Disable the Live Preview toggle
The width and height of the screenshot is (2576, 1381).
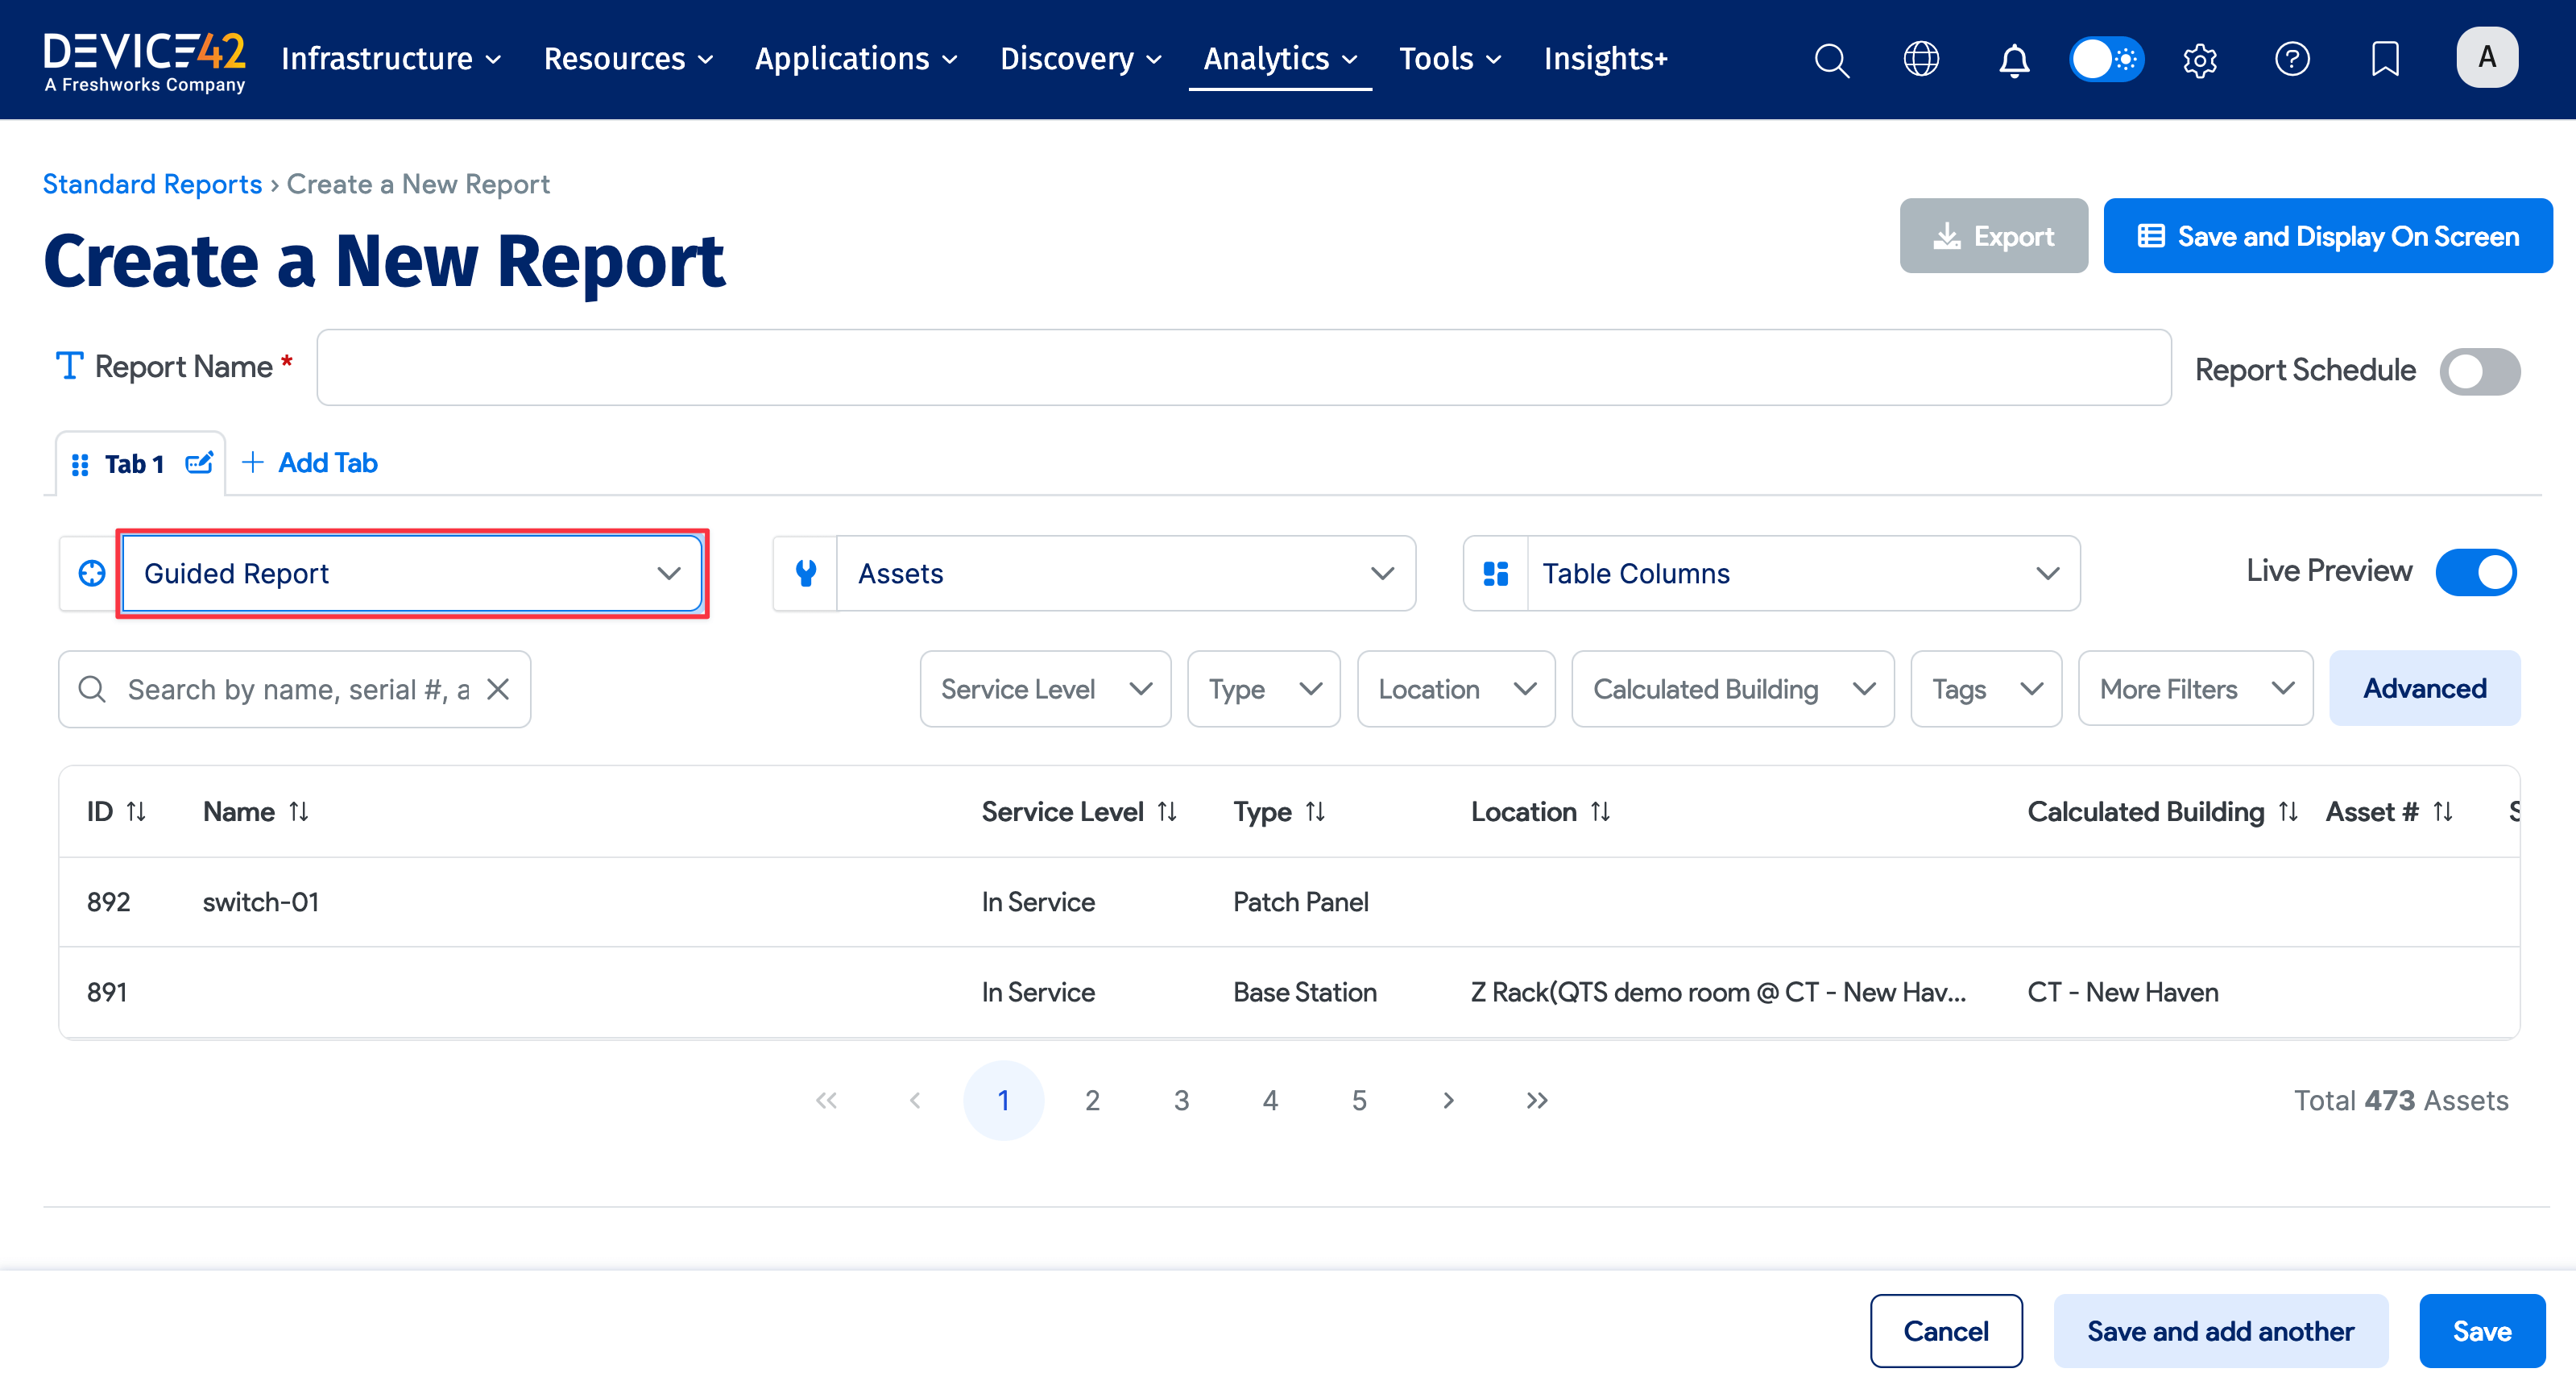pyautogui.click(x=2475, y=572)
